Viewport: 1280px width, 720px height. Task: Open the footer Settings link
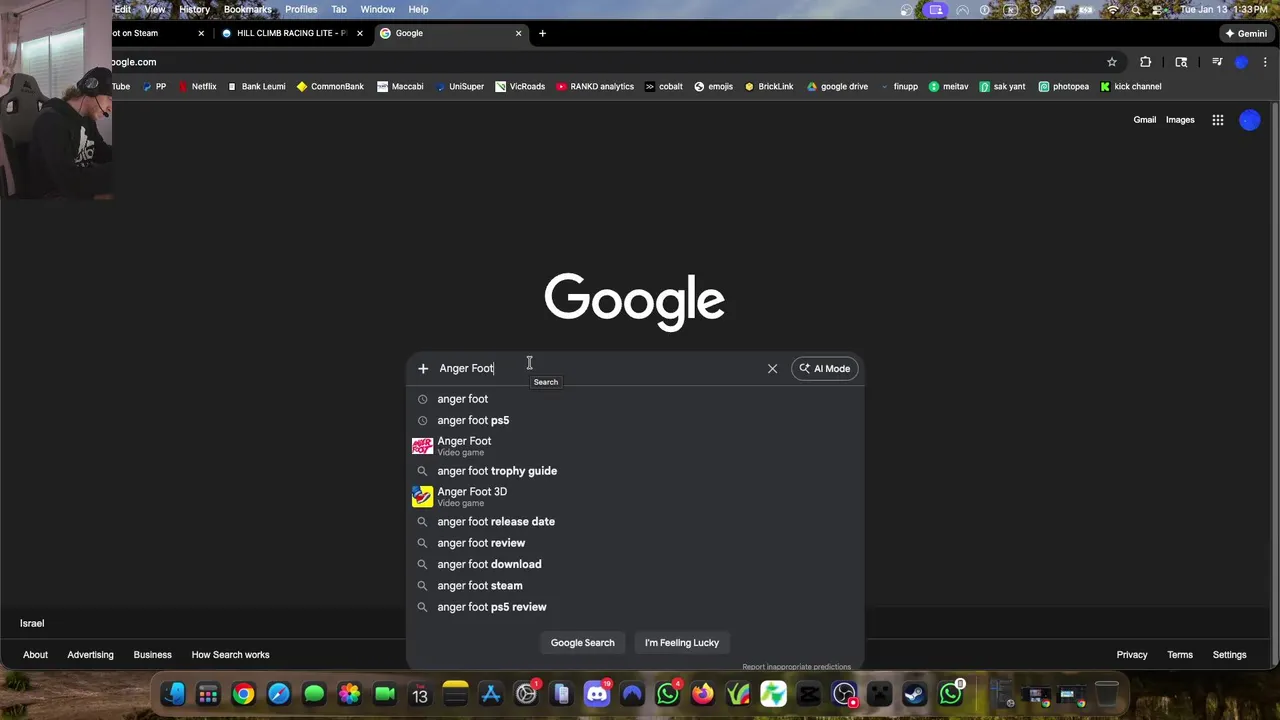click(1230, 655)
